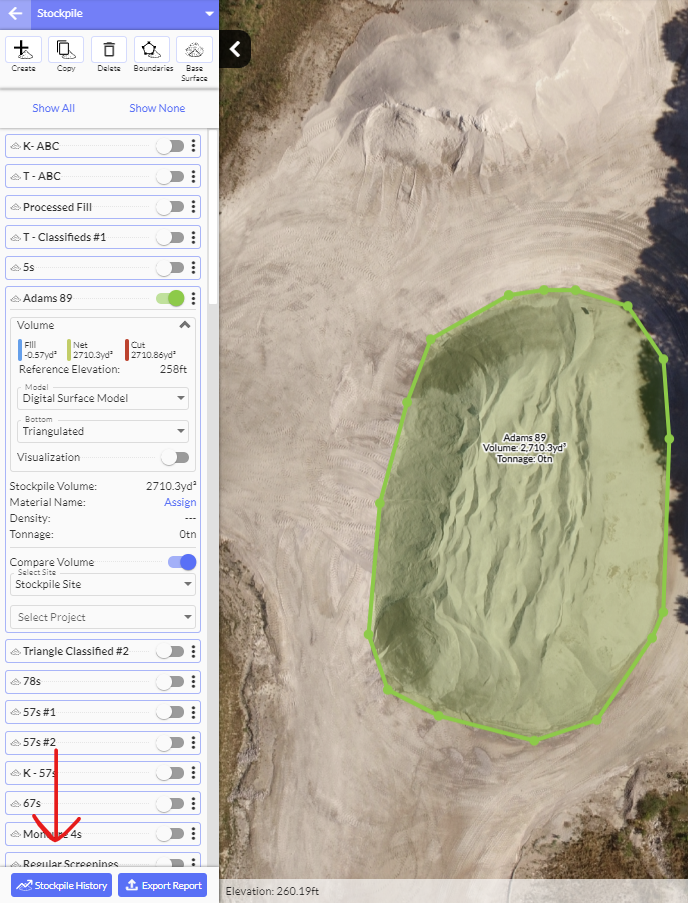Turn off Adams 89 visibility toggle
Viewport: 688px width, 903px height.
click(170, 298)
